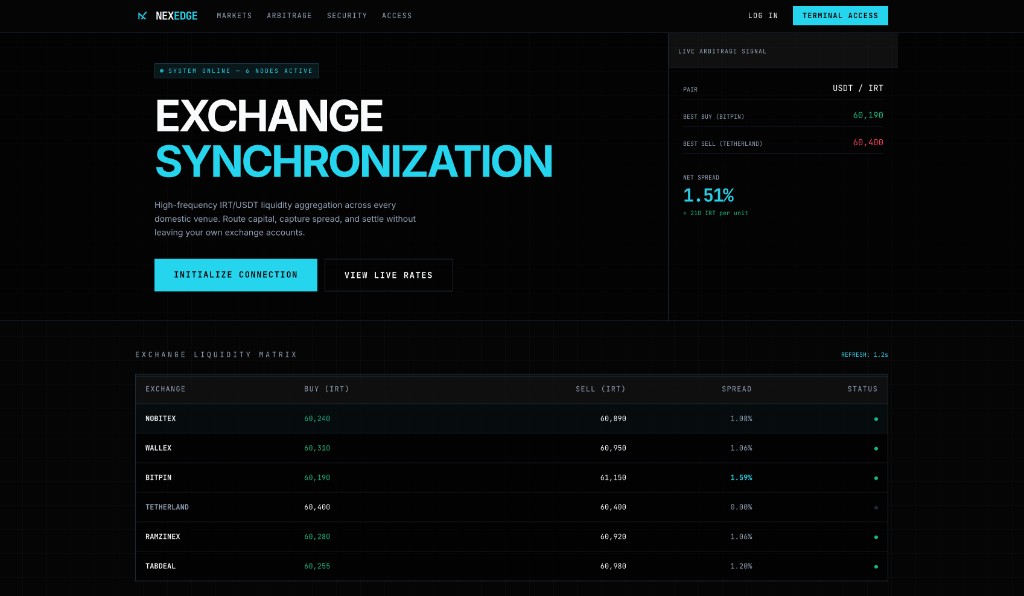Image resolution: width=1024 pixels, height=596 pixels.
Task: Select the TABDEAL exchange name
Action: (160, 566)
